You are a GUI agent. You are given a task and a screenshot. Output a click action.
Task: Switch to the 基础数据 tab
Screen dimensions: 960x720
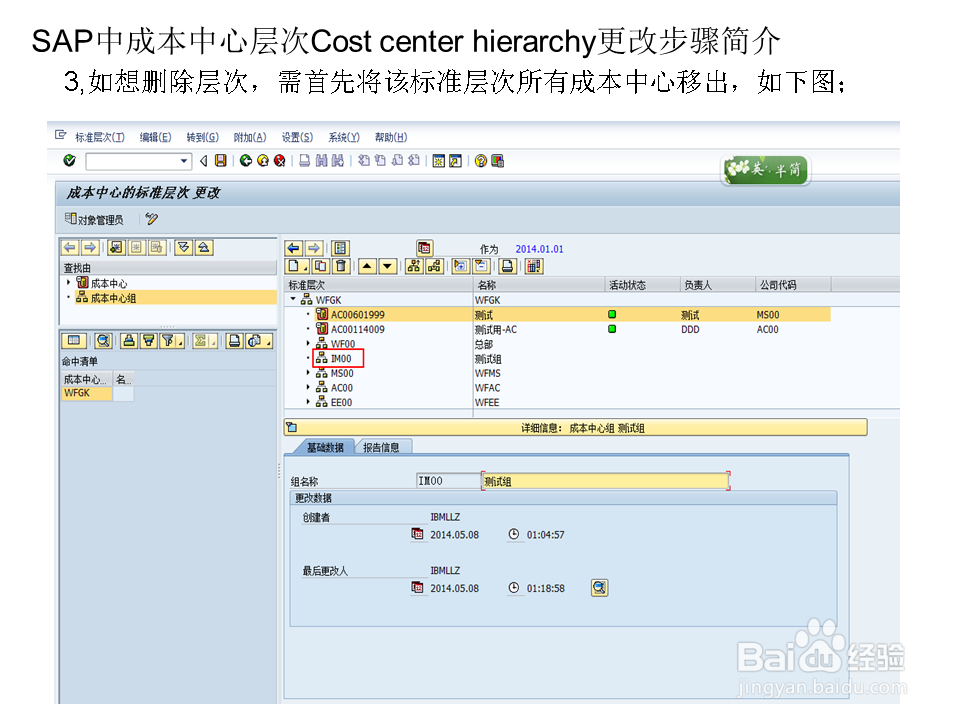(325, 448)
